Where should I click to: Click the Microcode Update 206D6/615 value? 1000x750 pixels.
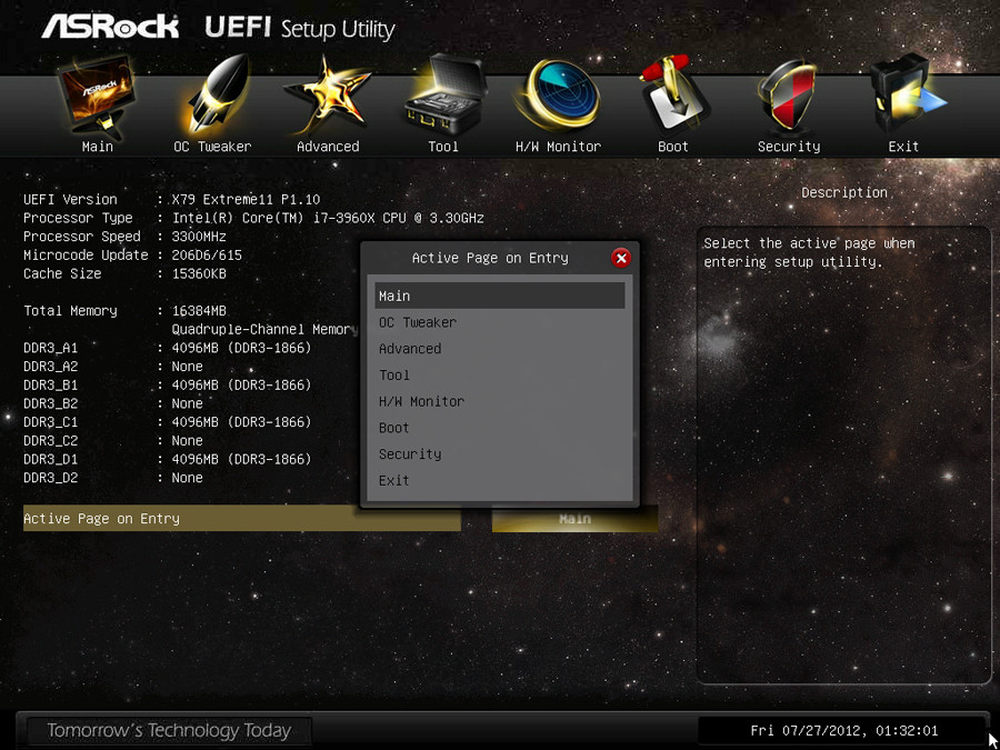point(207,255)
